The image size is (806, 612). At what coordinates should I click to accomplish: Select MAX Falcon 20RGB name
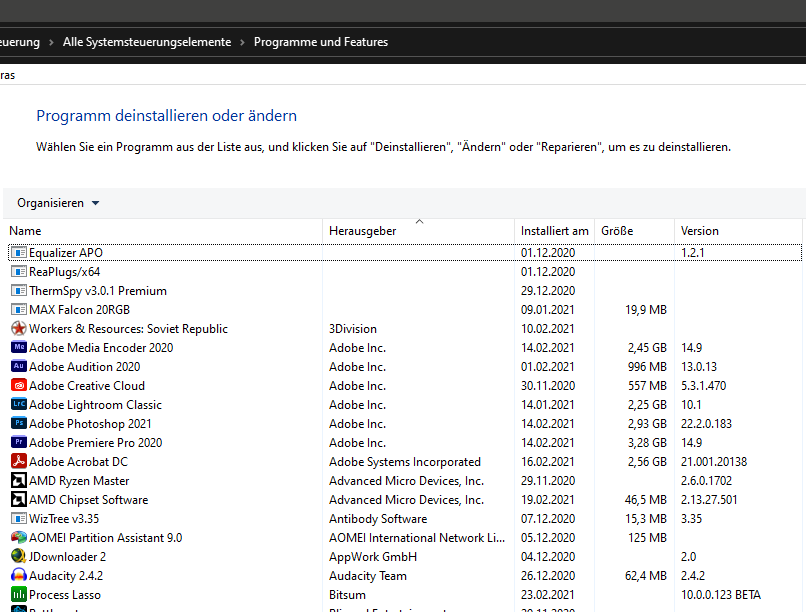click(x=79, y=309)
